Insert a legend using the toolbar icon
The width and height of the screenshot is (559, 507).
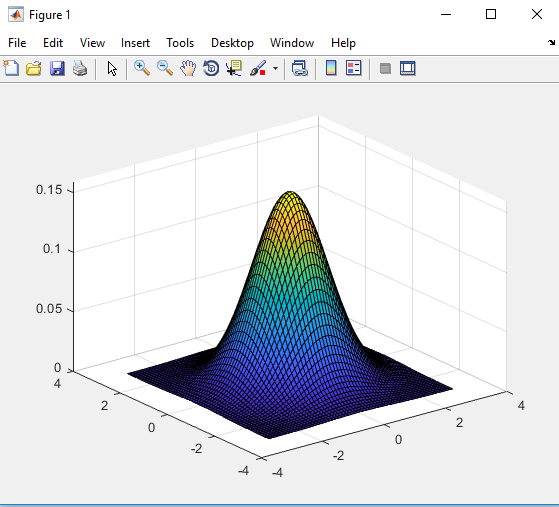coord(354,68)
